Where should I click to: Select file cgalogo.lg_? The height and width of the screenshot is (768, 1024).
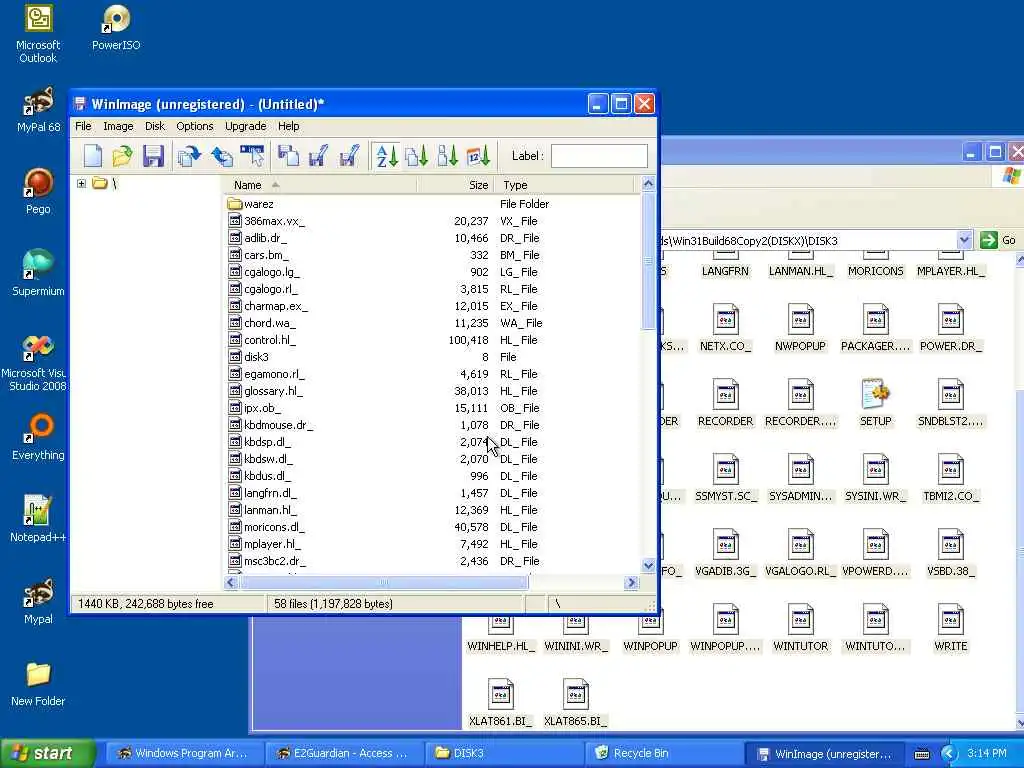pyautogui.click(x=264, y=272)
